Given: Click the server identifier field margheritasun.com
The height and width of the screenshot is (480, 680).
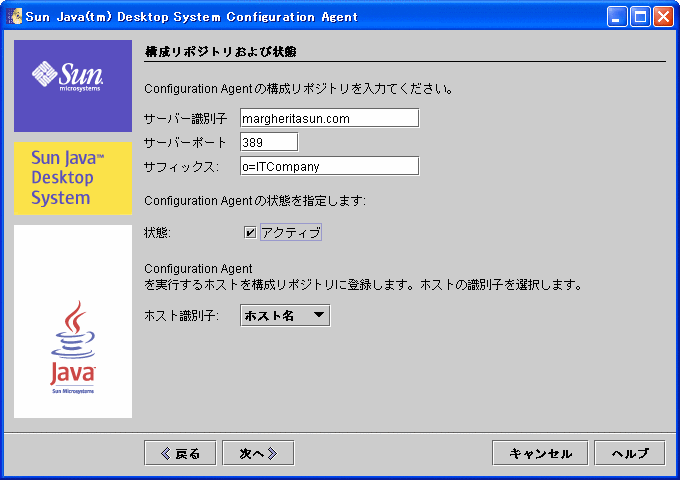Looking at the screenshot, I should pyautogui.click(x=330, y=118).
